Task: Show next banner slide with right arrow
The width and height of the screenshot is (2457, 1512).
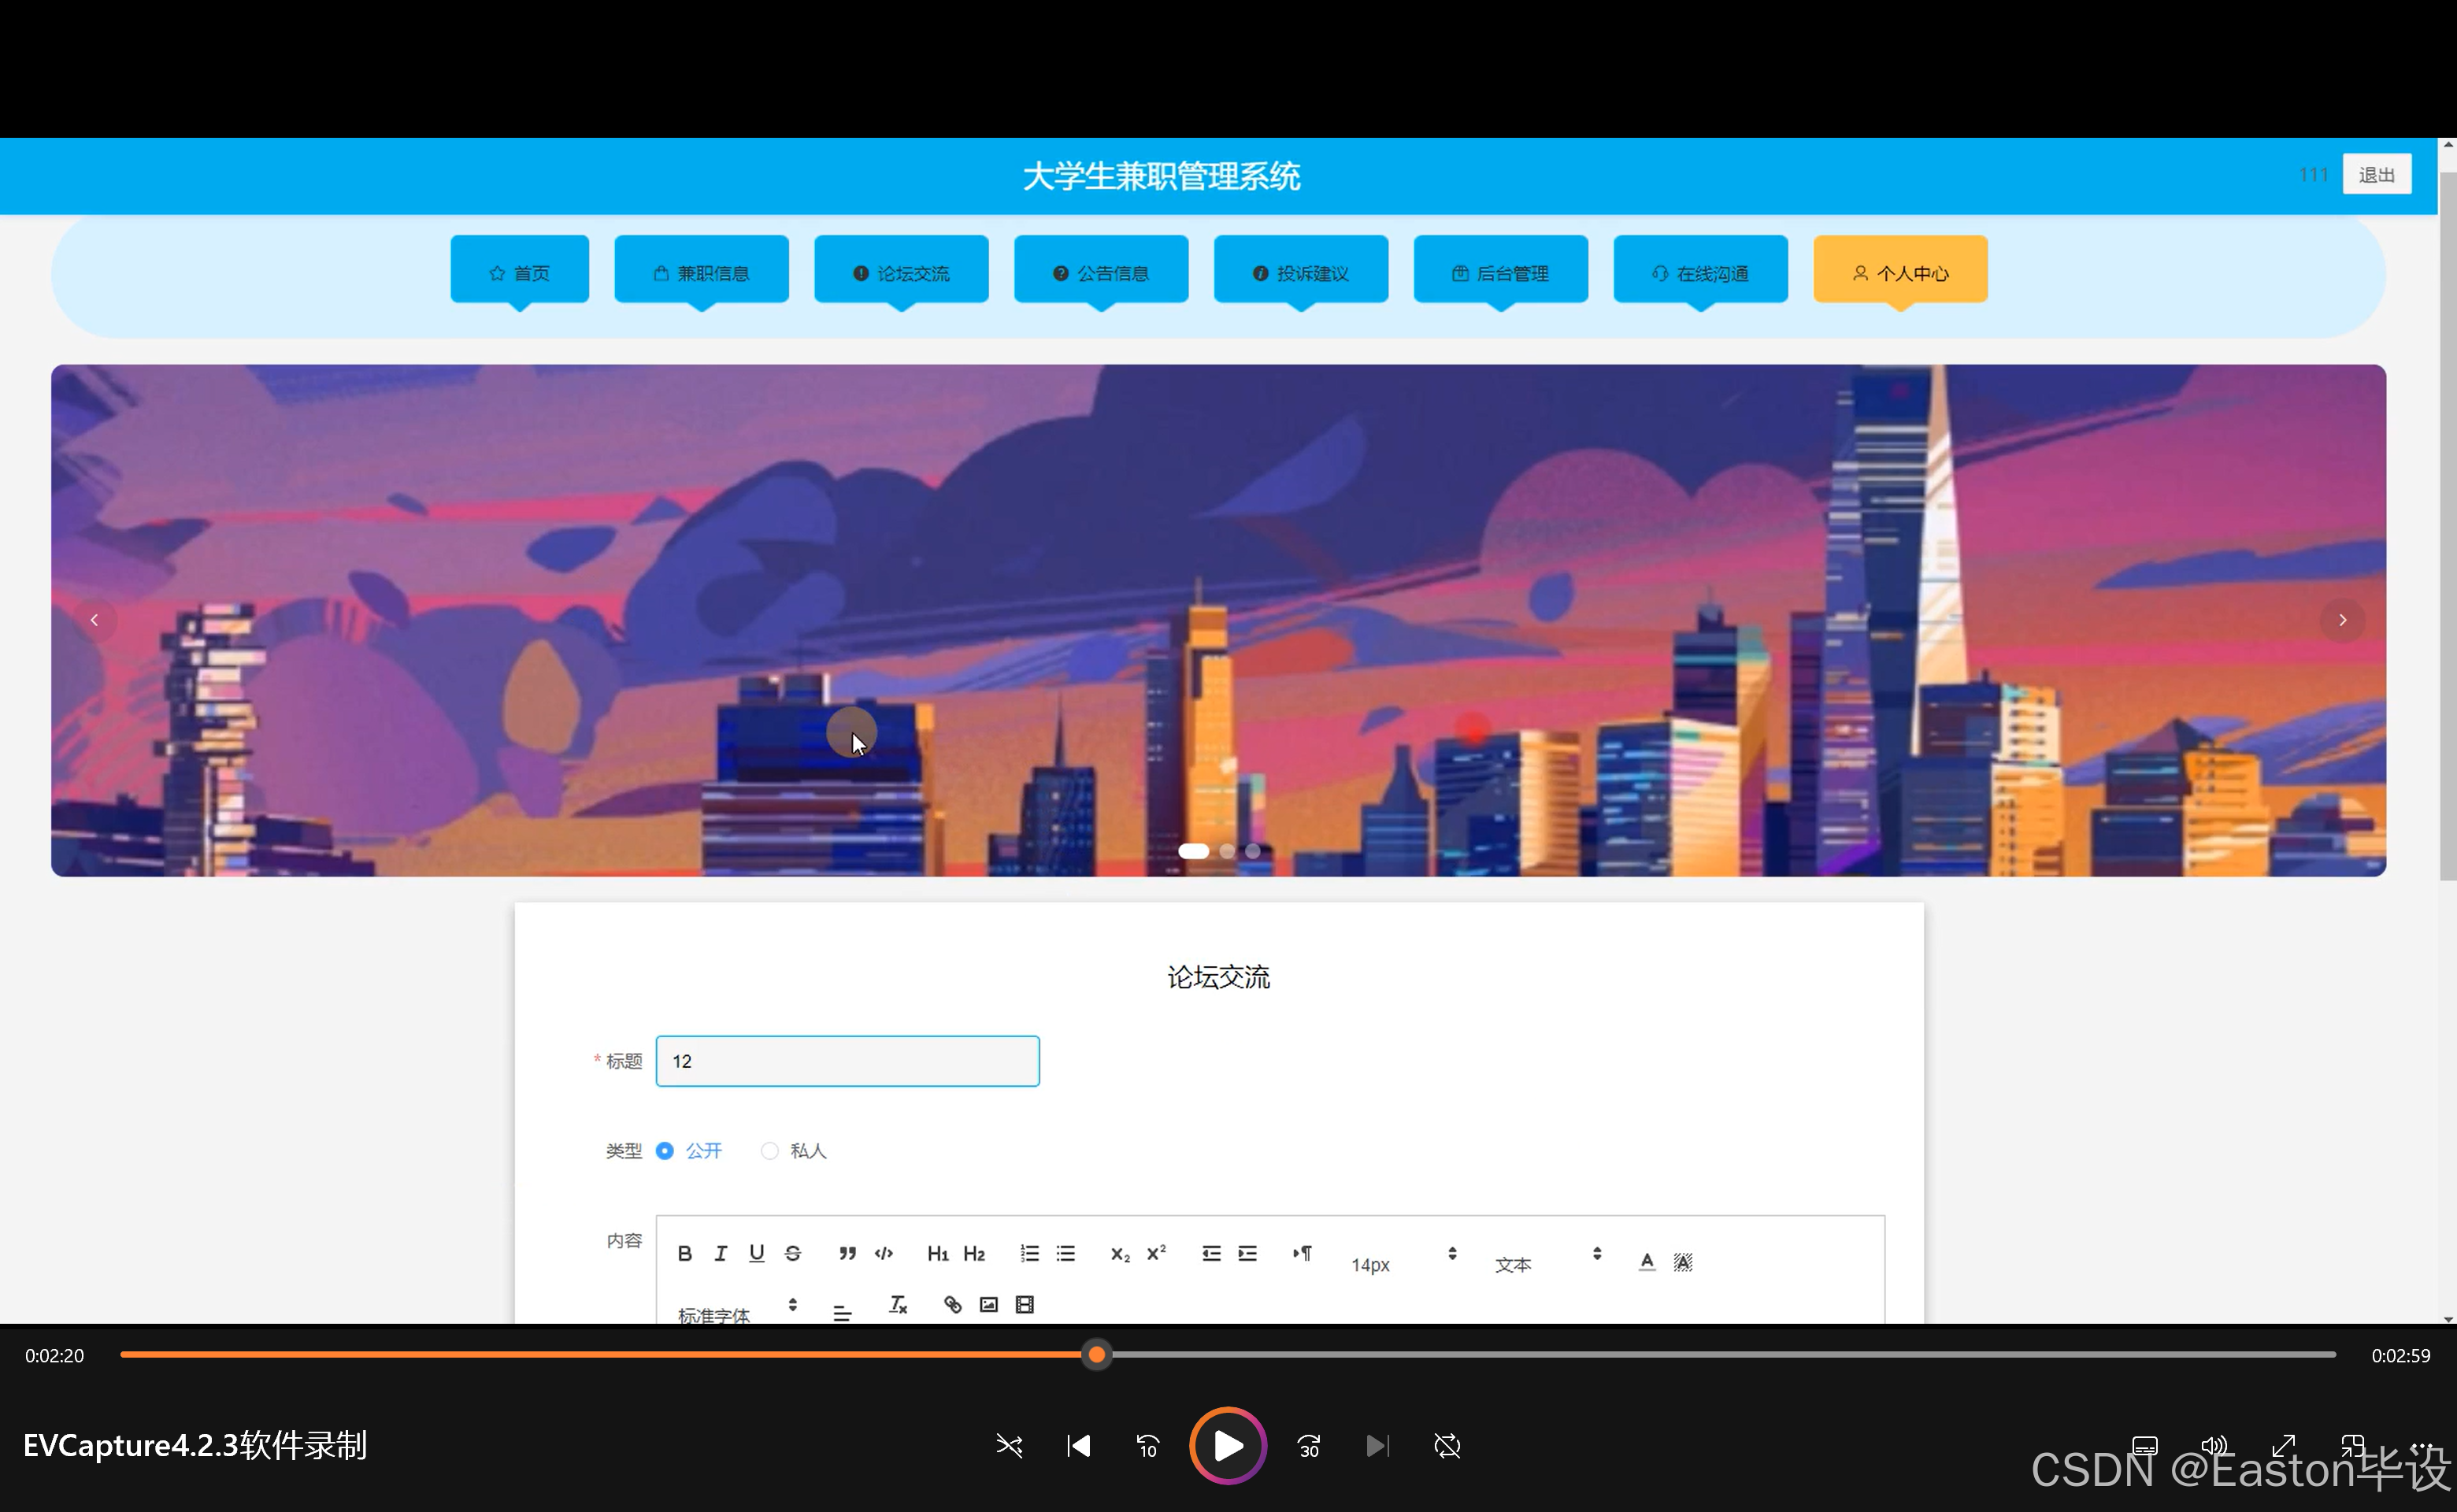Action: click(2342, 620)
